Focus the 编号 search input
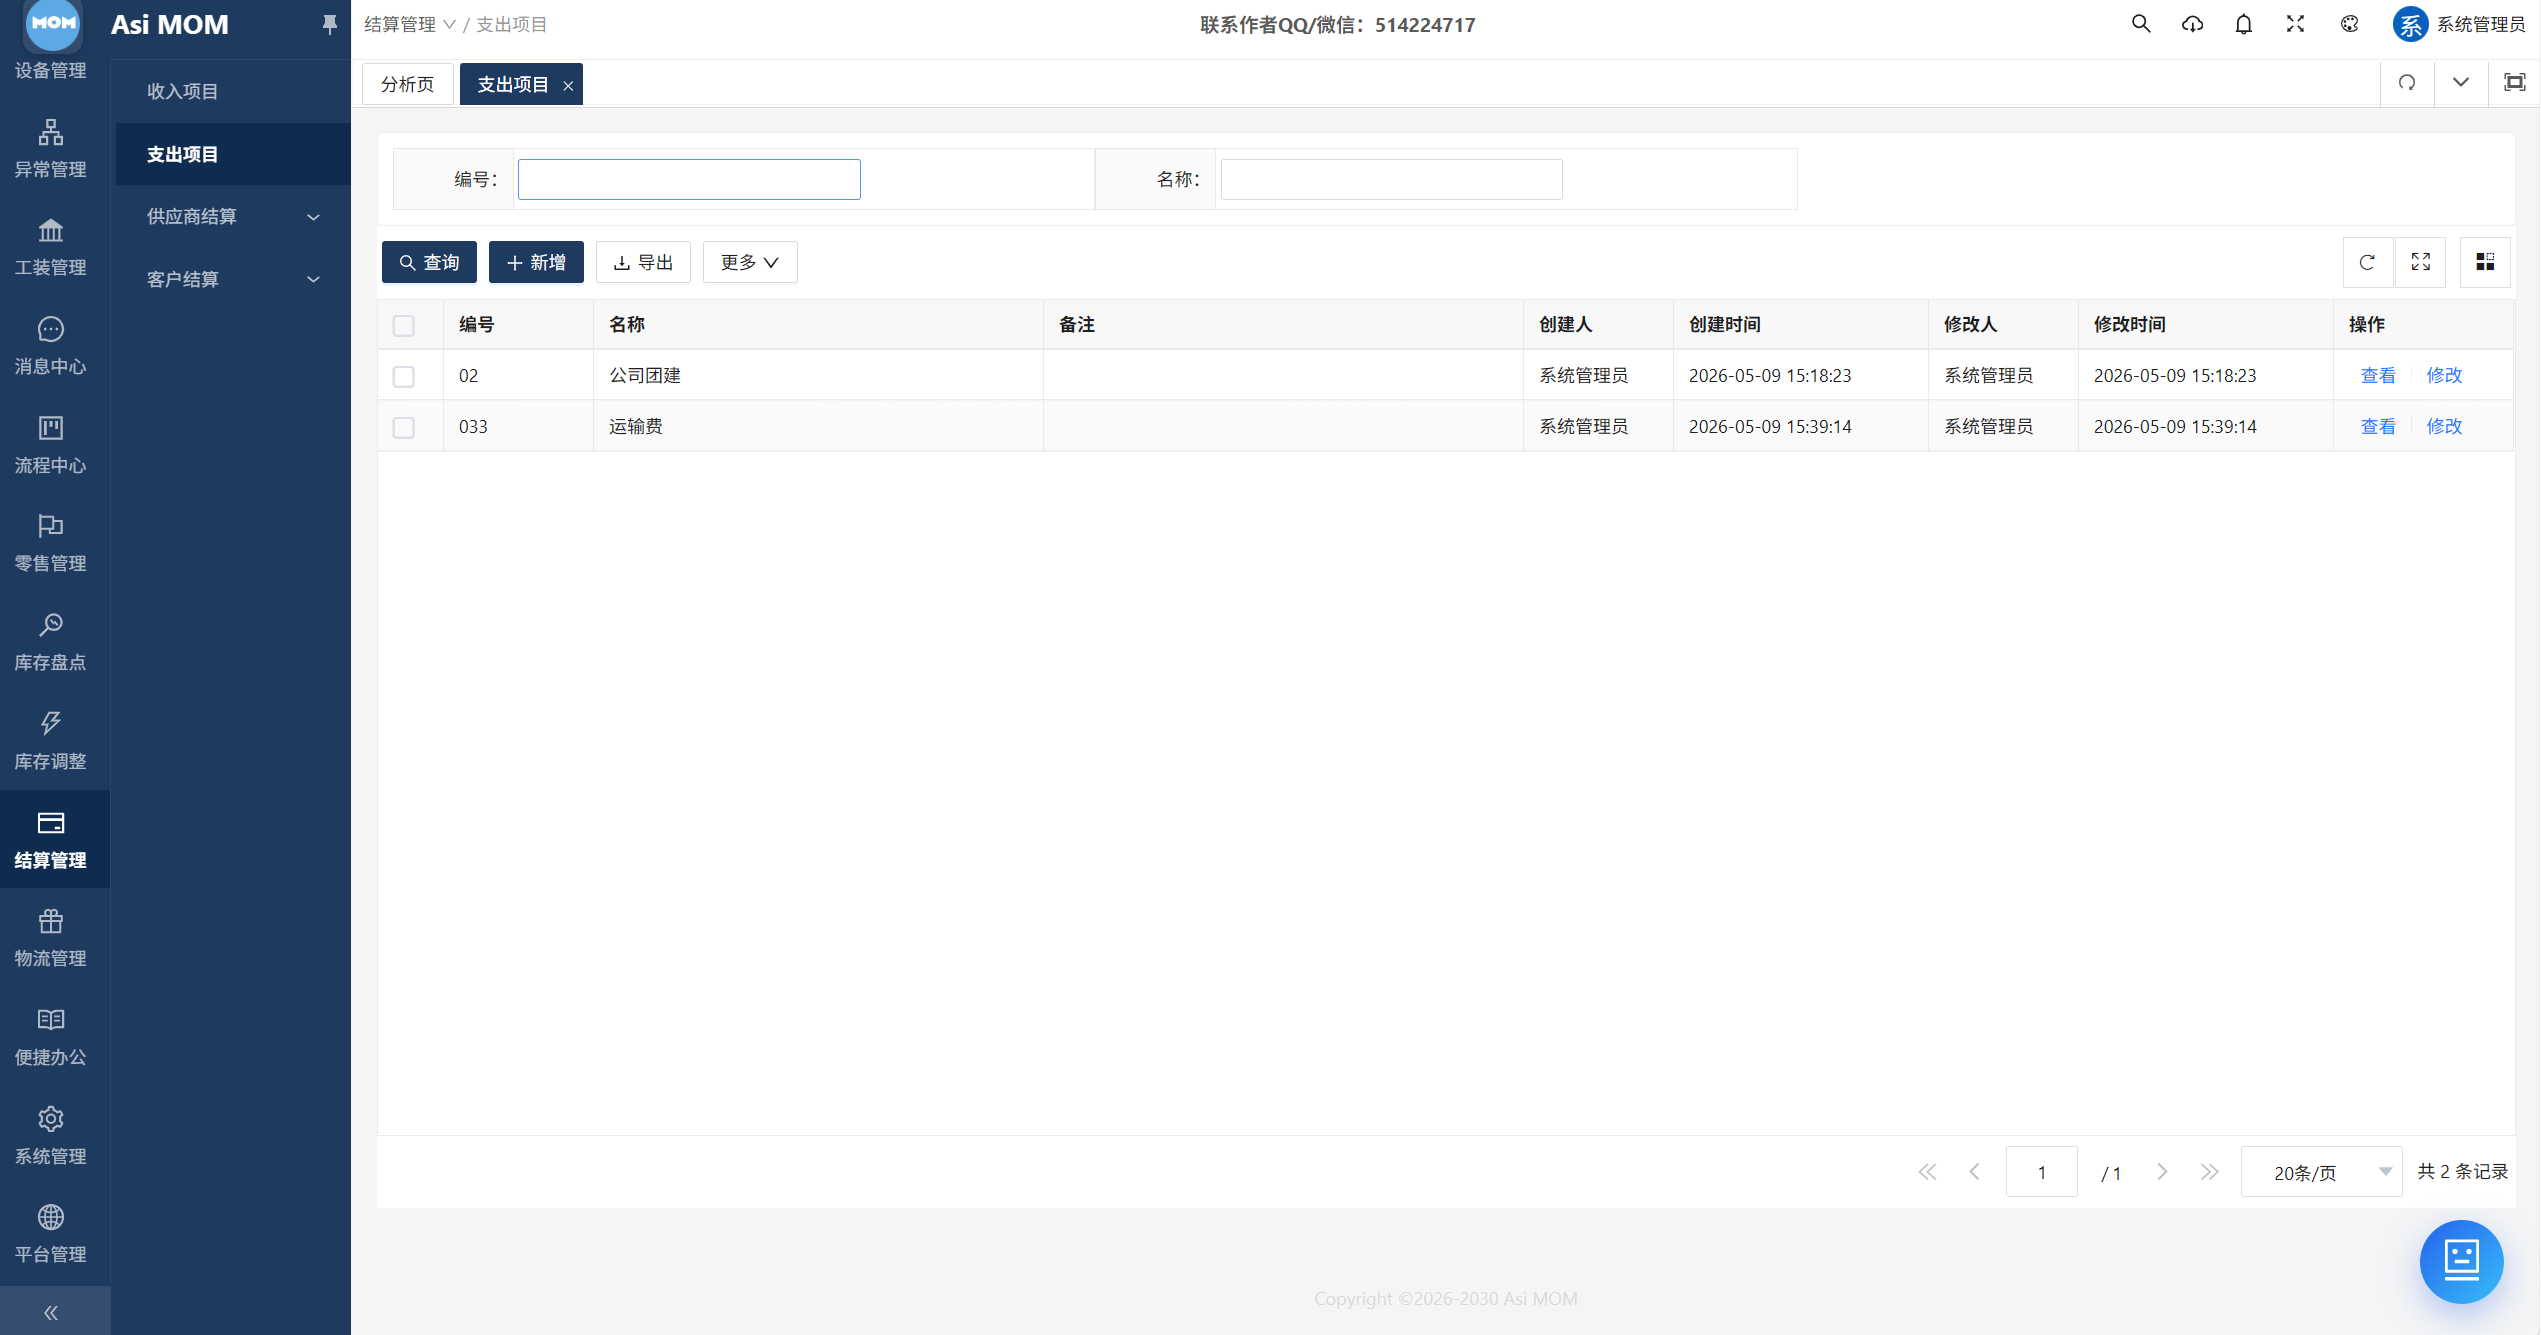The height and width of the screenshot is (1335, 2541). click(689, 179)
